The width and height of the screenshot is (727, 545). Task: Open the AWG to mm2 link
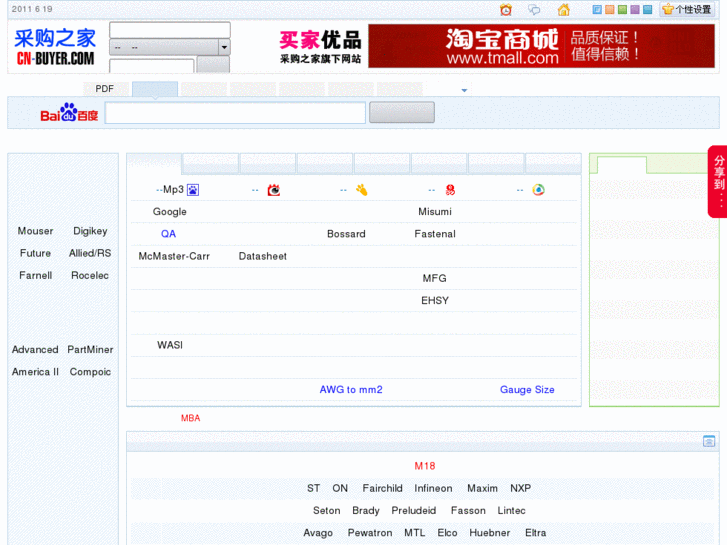coord(351,390)
